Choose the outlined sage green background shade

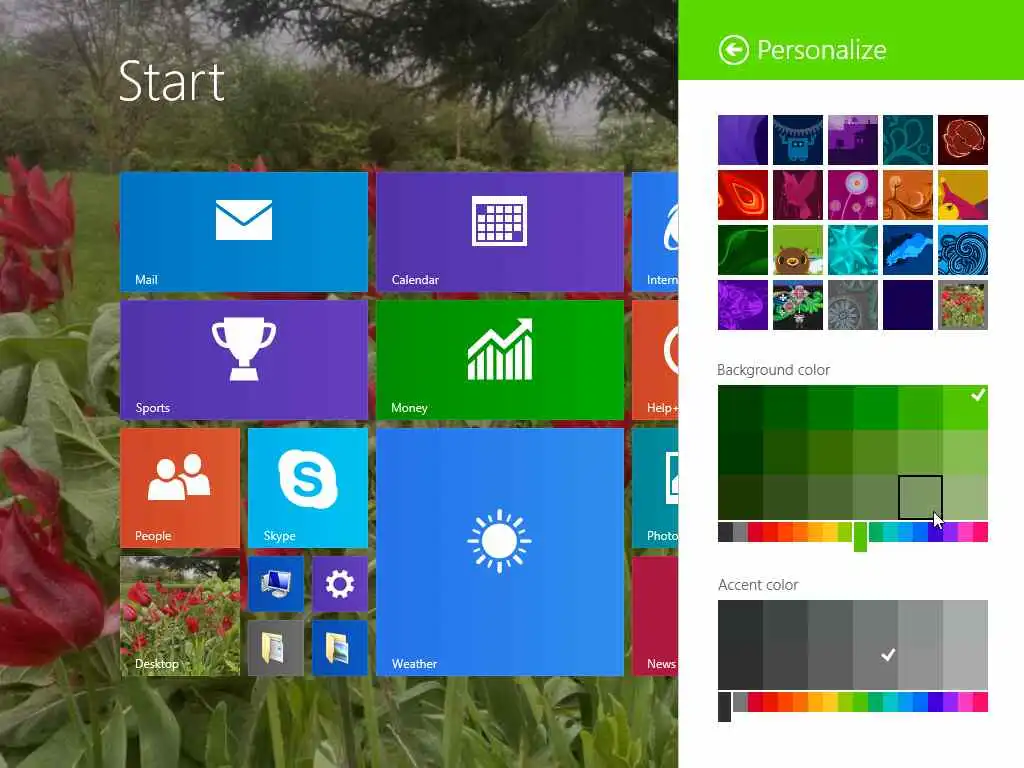tap(920, 498)
